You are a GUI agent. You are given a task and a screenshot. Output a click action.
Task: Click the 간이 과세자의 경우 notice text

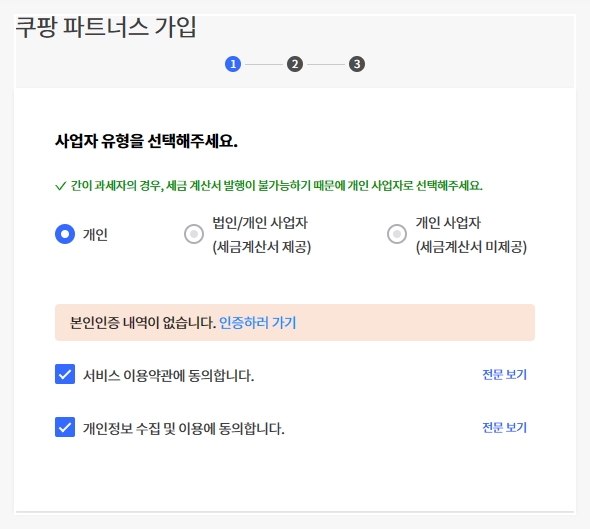point(277,186)
